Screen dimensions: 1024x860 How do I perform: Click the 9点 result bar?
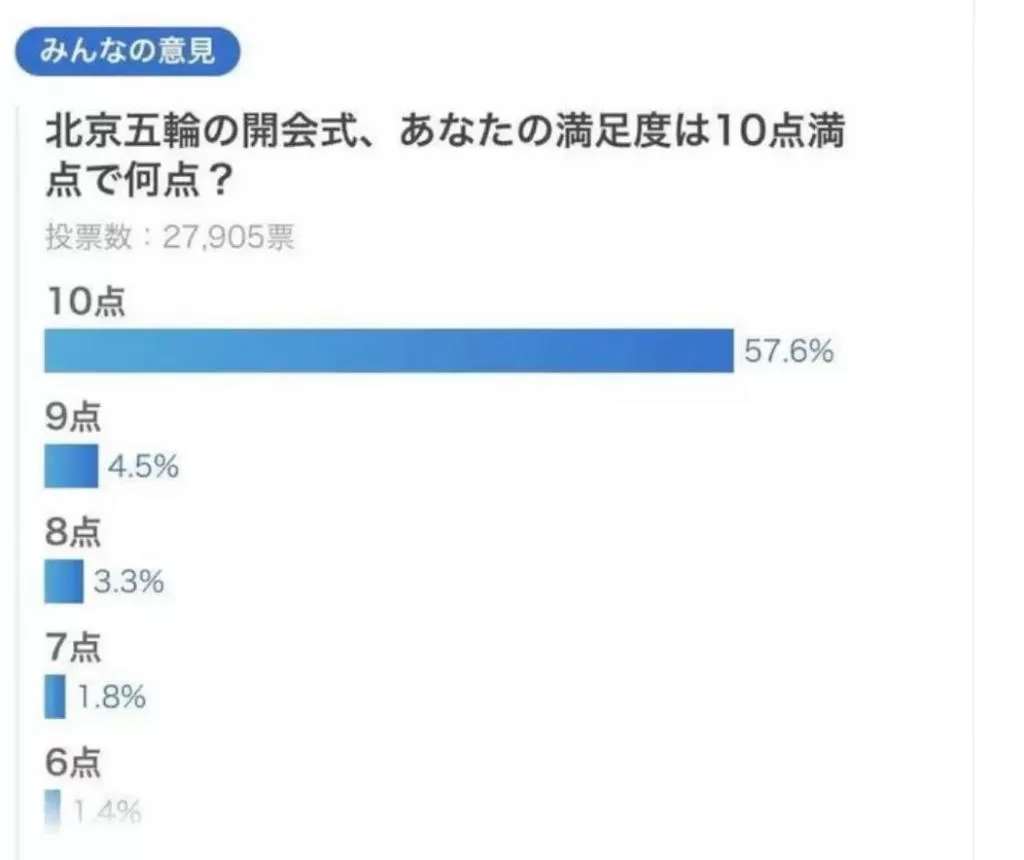click(71, 466)
